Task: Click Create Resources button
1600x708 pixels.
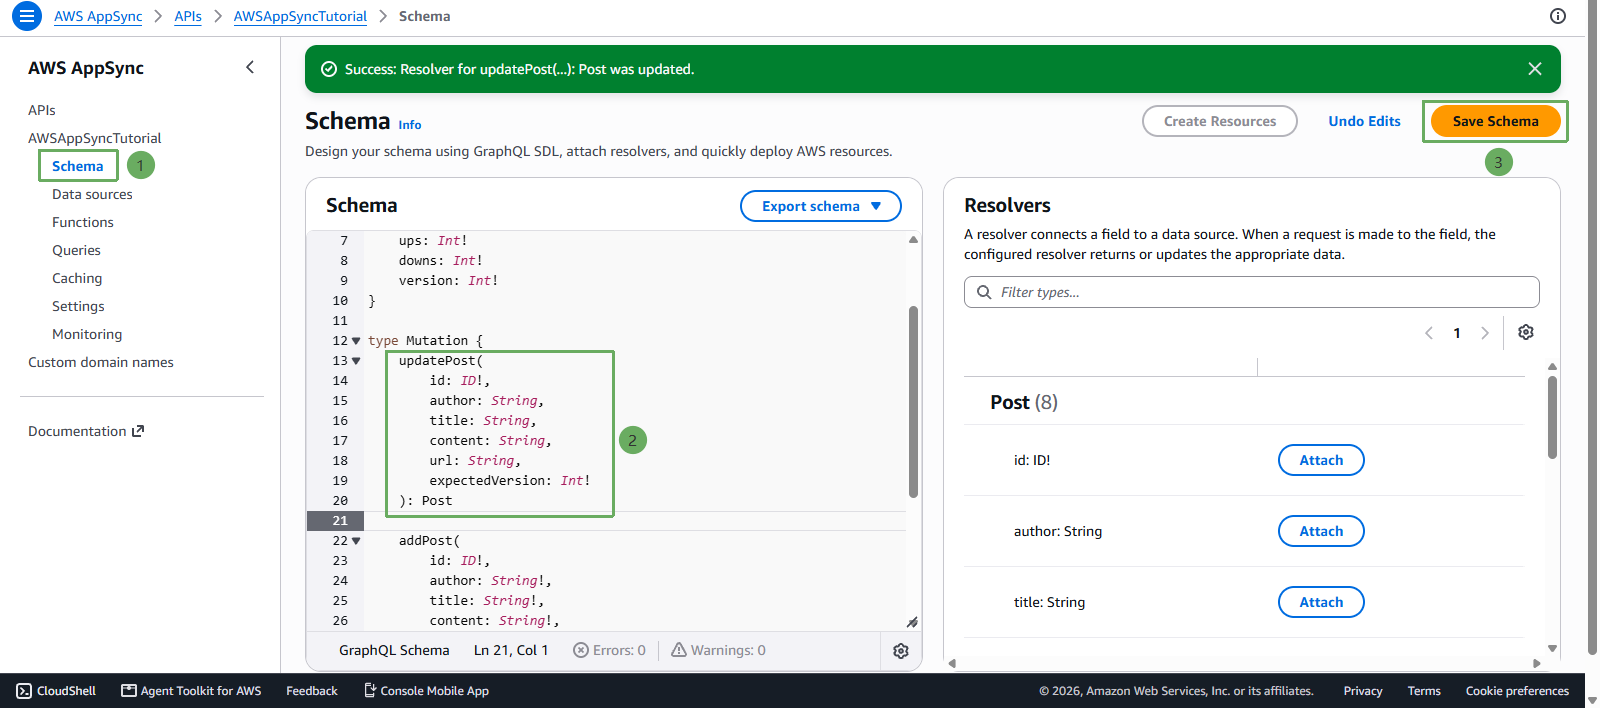Action: [1220, 121]
